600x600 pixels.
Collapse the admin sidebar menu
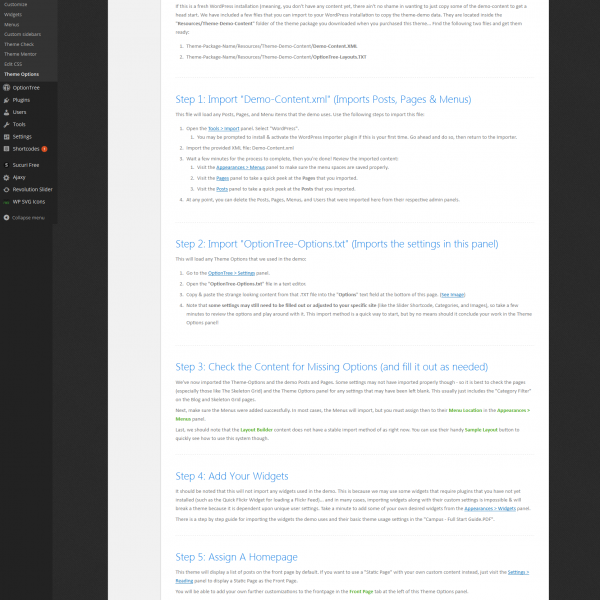[24, 217]
